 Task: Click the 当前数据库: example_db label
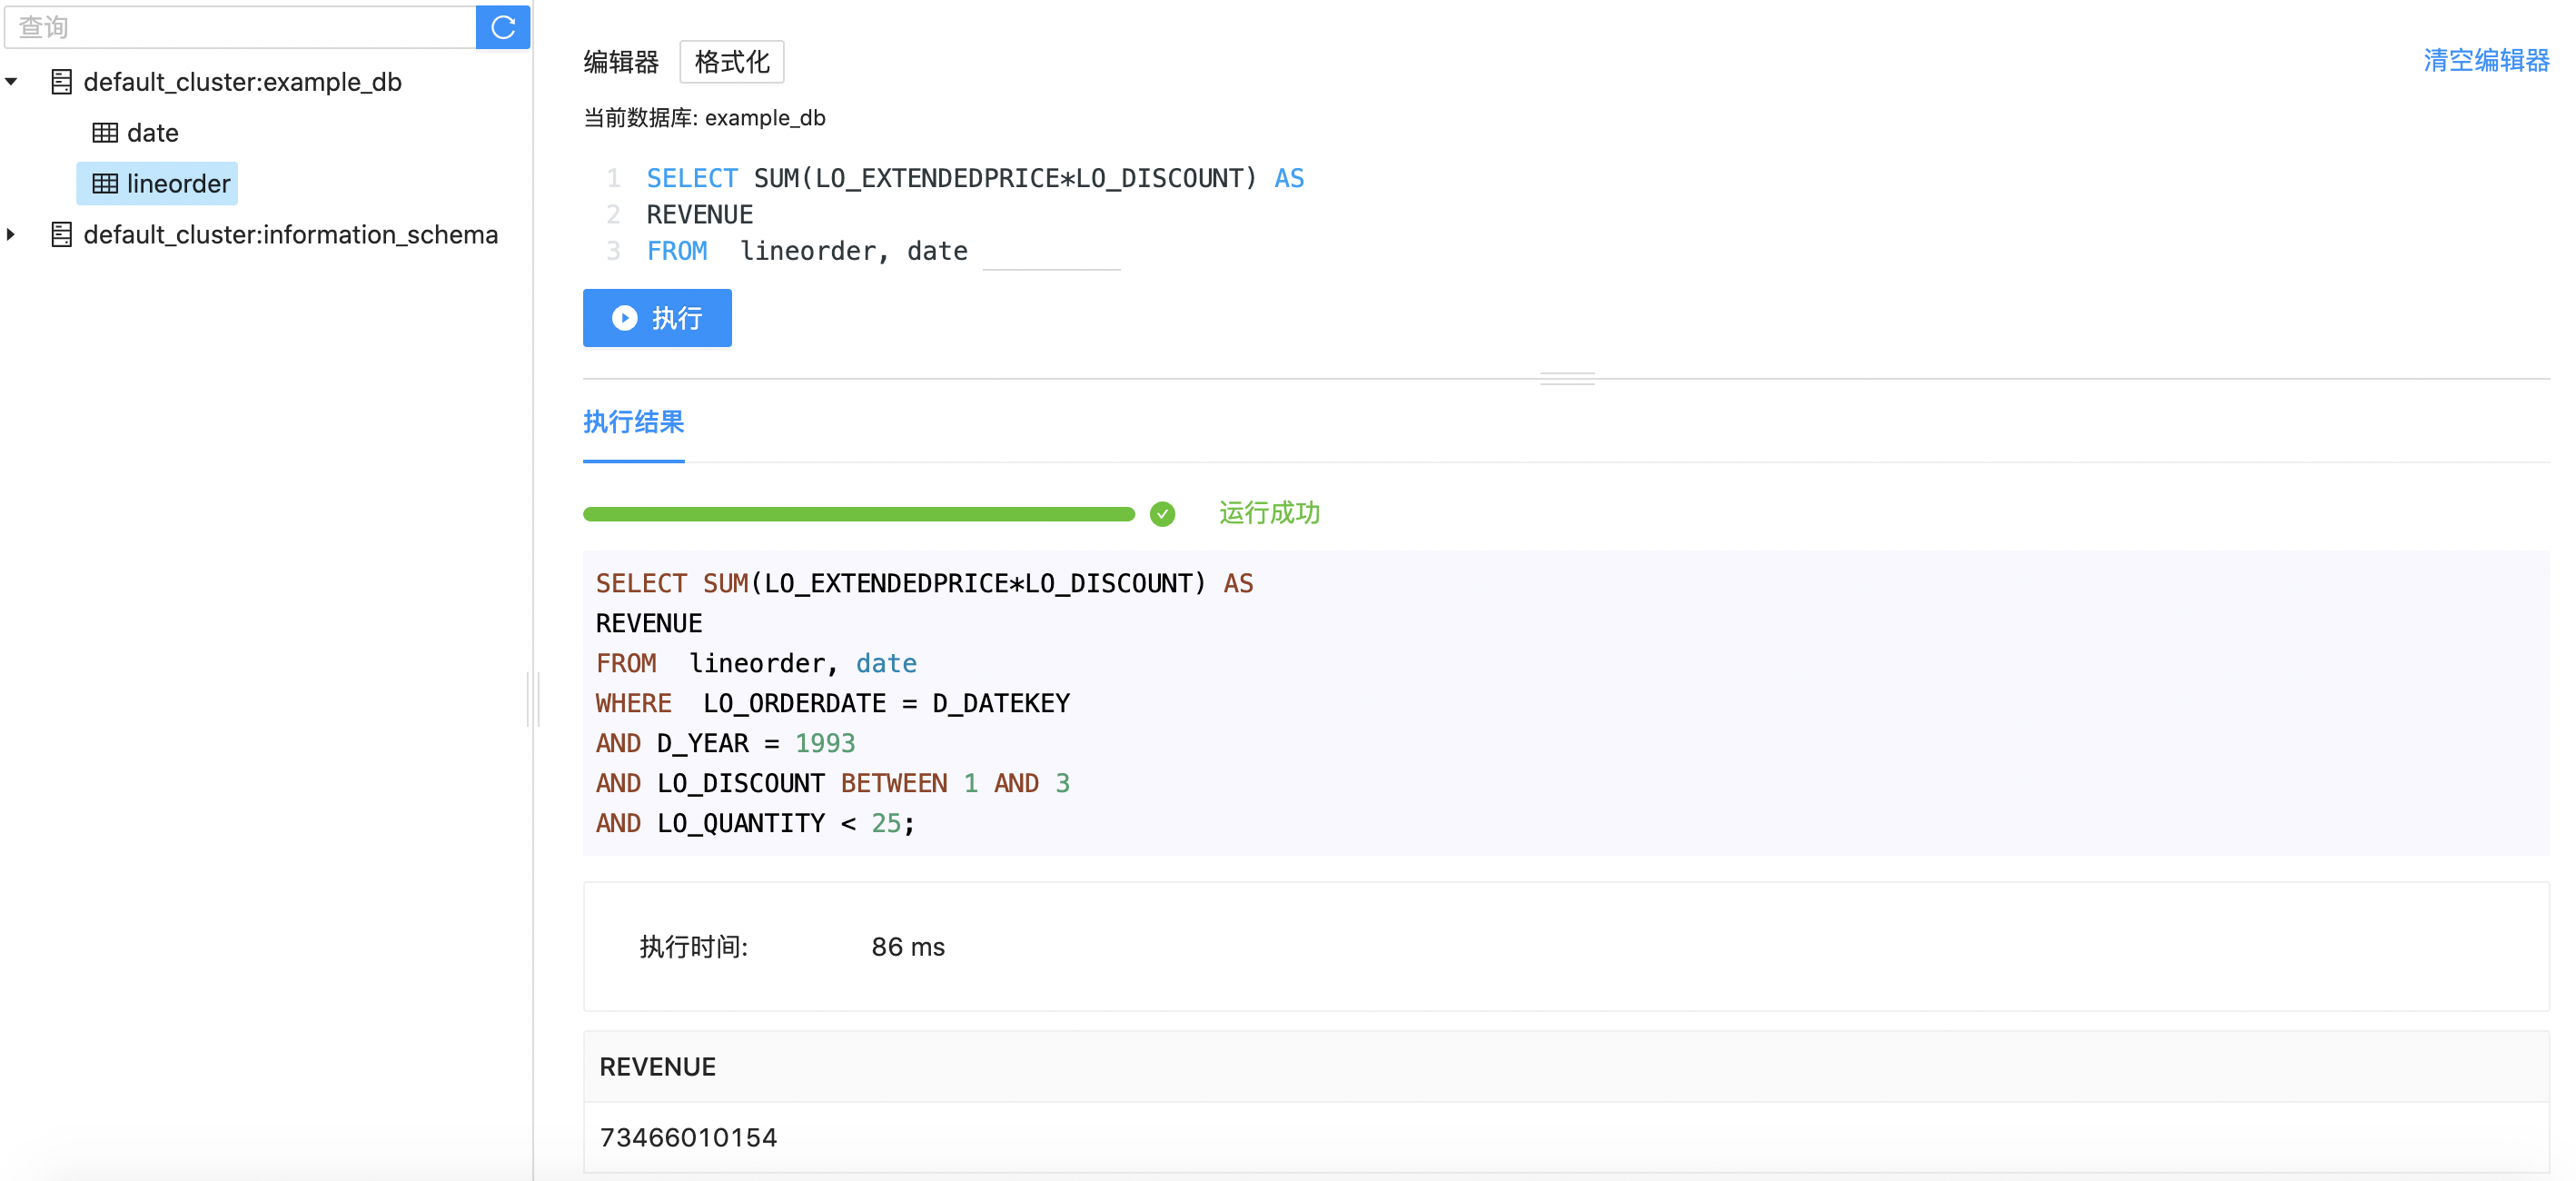click(x=704, y=118)
